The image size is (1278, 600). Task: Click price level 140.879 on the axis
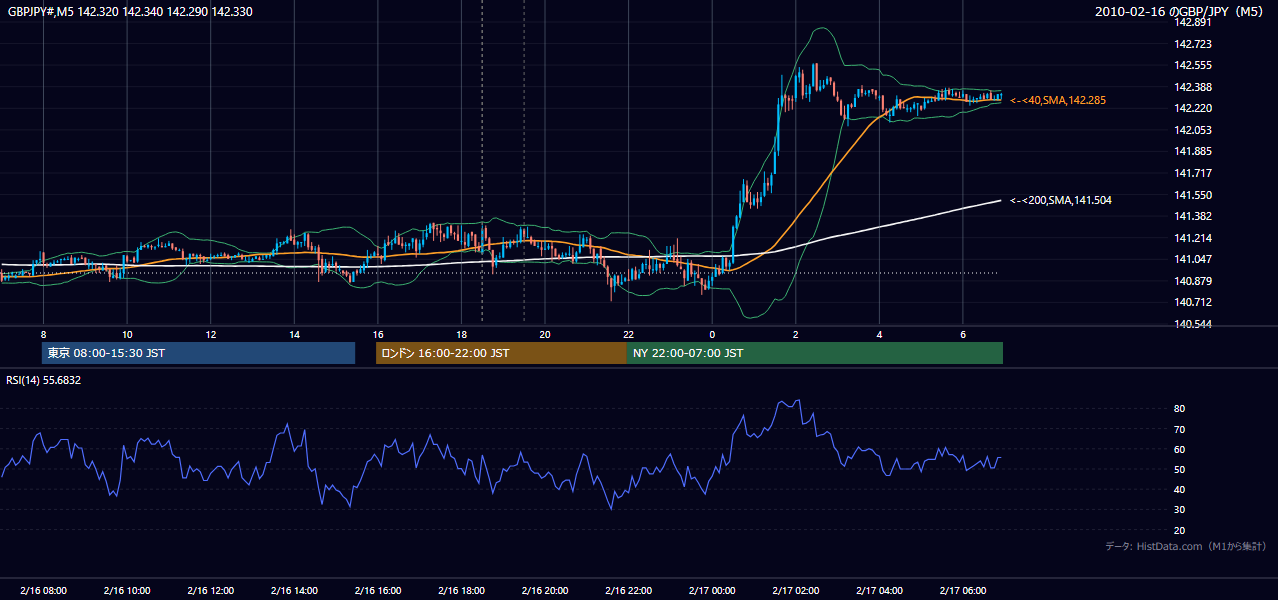(1192, 281)
